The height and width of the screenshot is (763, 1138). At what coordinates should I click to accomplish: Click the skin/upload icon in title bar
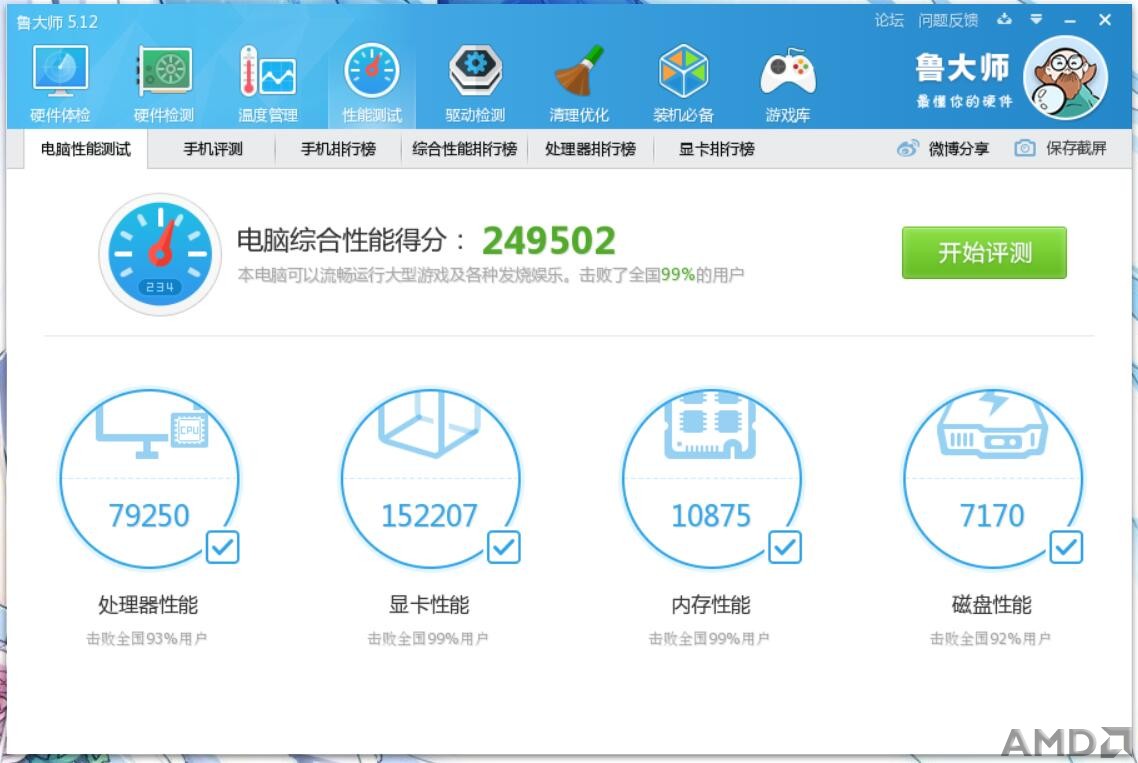tap(1004, 20)
